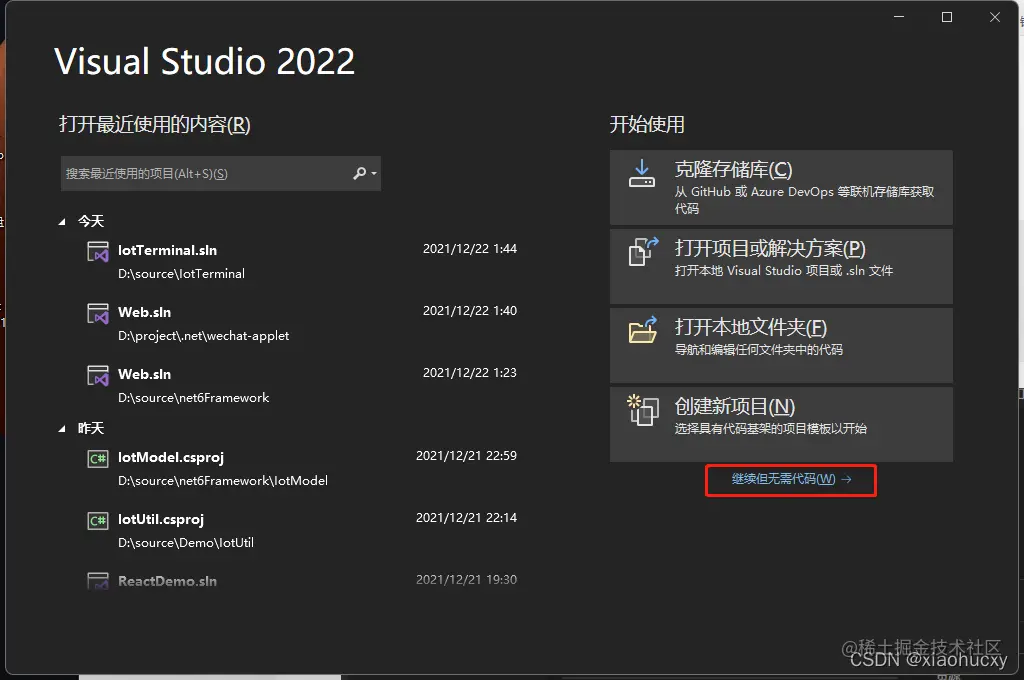The width and height of the screenshot is (1024, 680).
Task: Click timestamp 2021/12/21 22:14
Action: click(x=466, y=518)
